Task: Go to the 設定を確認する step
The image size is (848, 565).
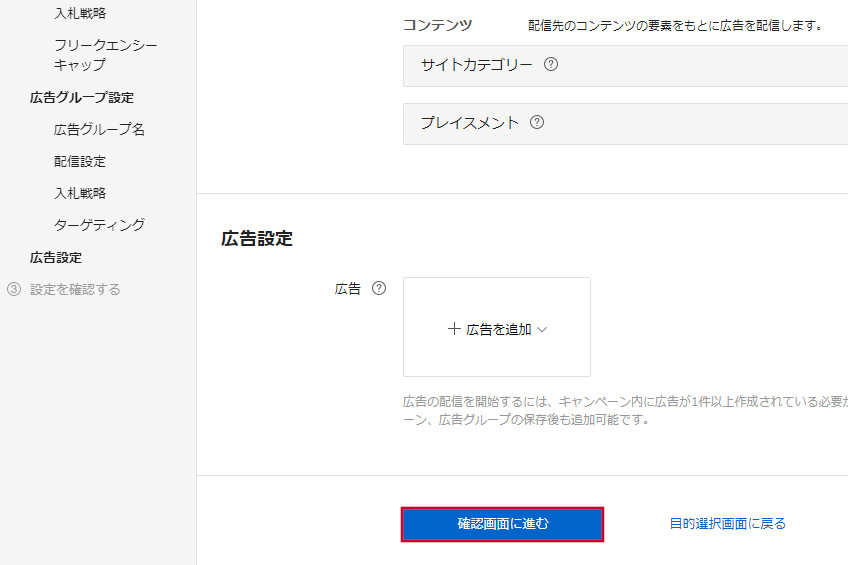Action: click(75, 289)
